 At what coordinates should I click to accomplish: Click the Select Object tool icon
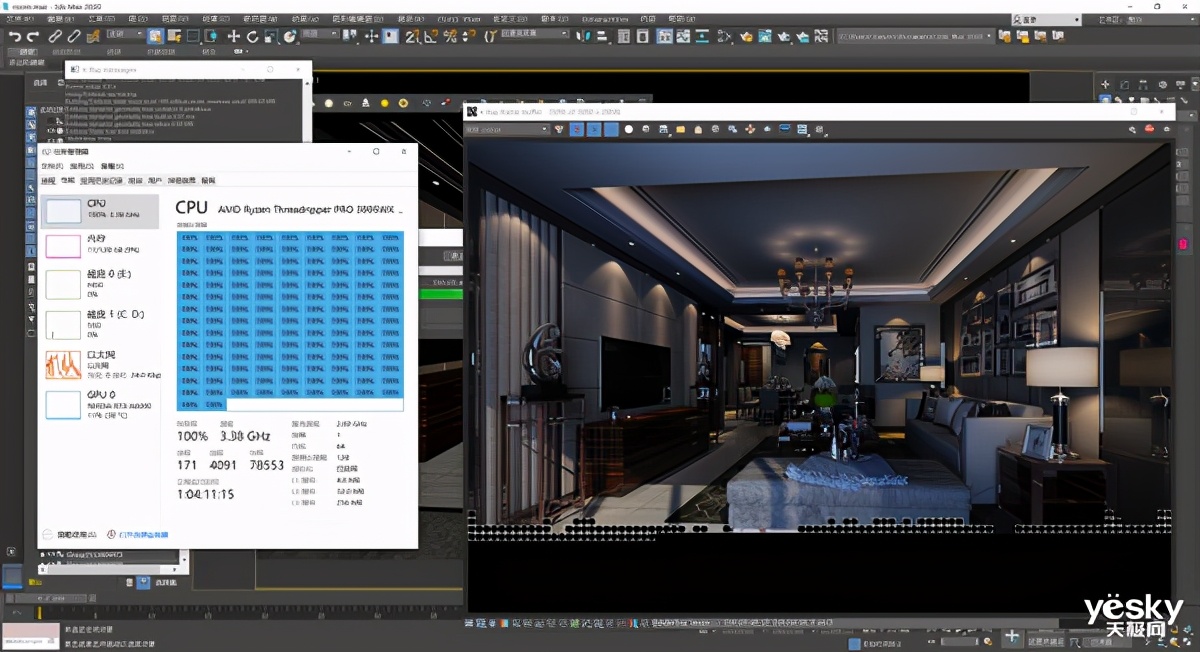click(156, 36)
